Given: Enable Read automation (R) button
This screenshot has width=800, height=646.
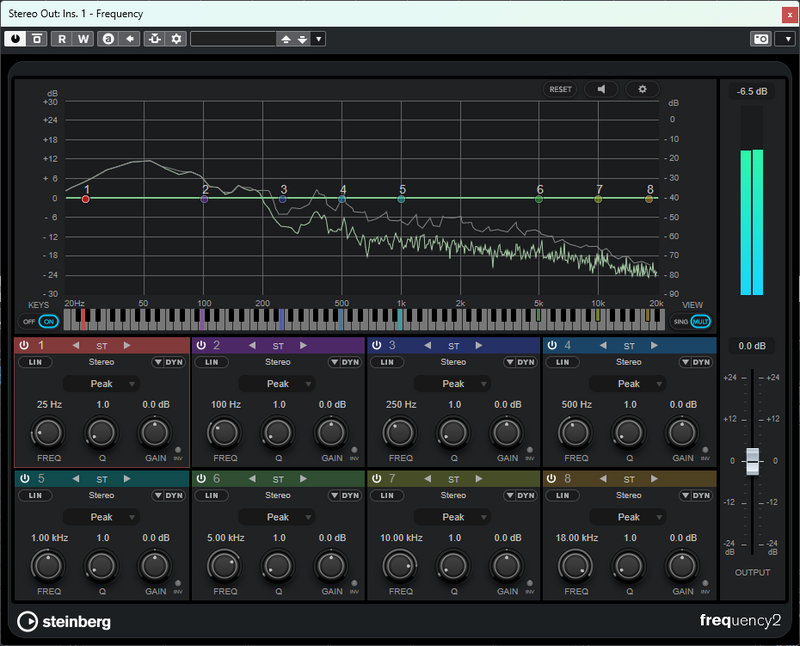Looking at the screenshot, I should point(62,39).
